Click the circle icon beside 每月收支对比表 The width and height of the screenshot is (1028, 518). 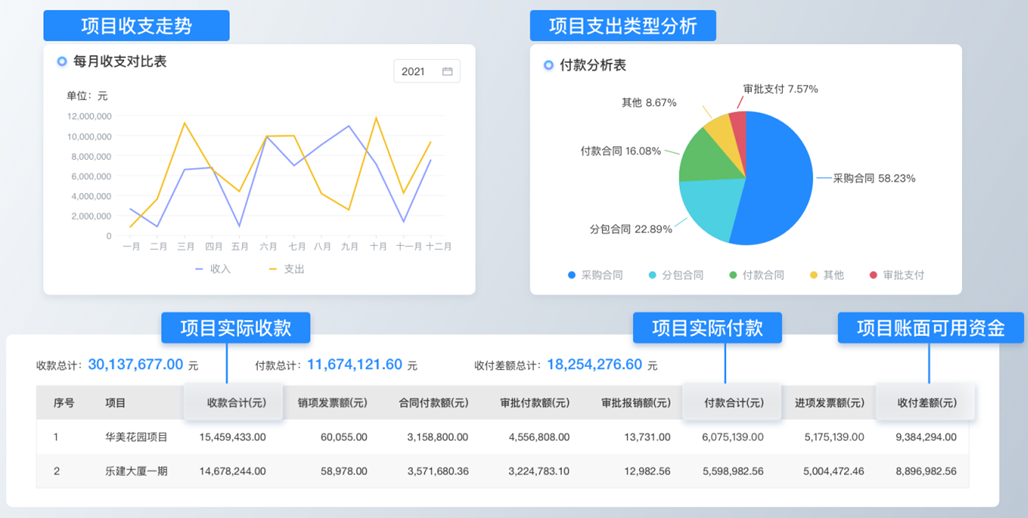coord(62,62)
